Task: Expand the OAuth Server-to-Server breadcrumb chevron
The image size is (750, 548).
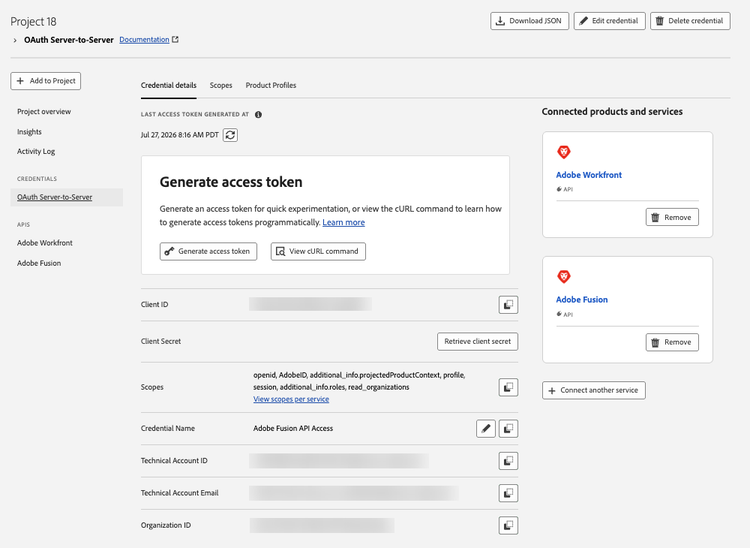Action: (x=15, y=40)
